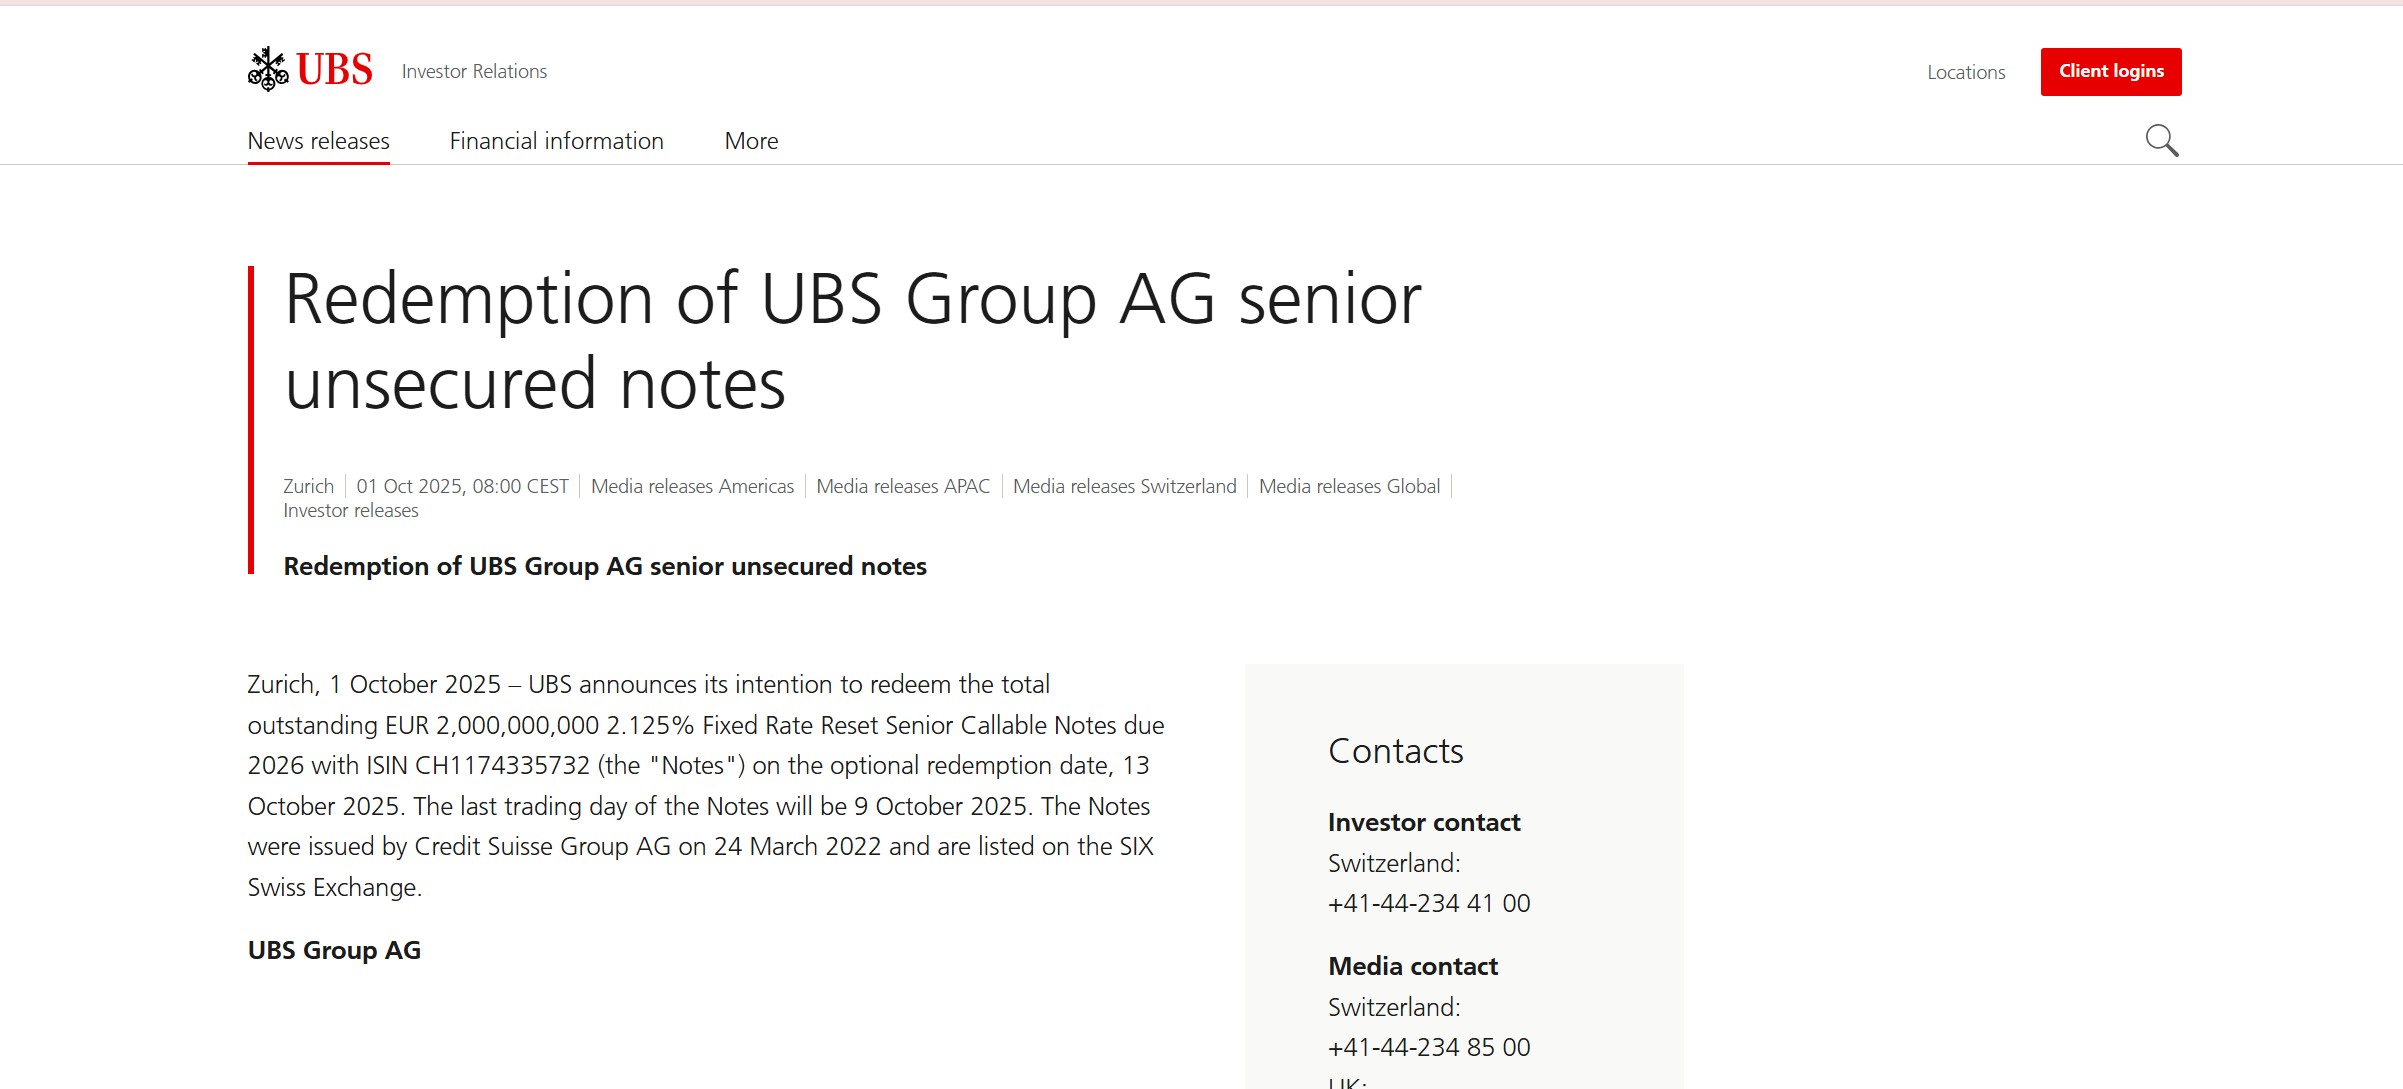The width and height of the screenshot is (2403, 1089).
Task: Click the 01 Oct 2025 publication date
Action: 462,486
